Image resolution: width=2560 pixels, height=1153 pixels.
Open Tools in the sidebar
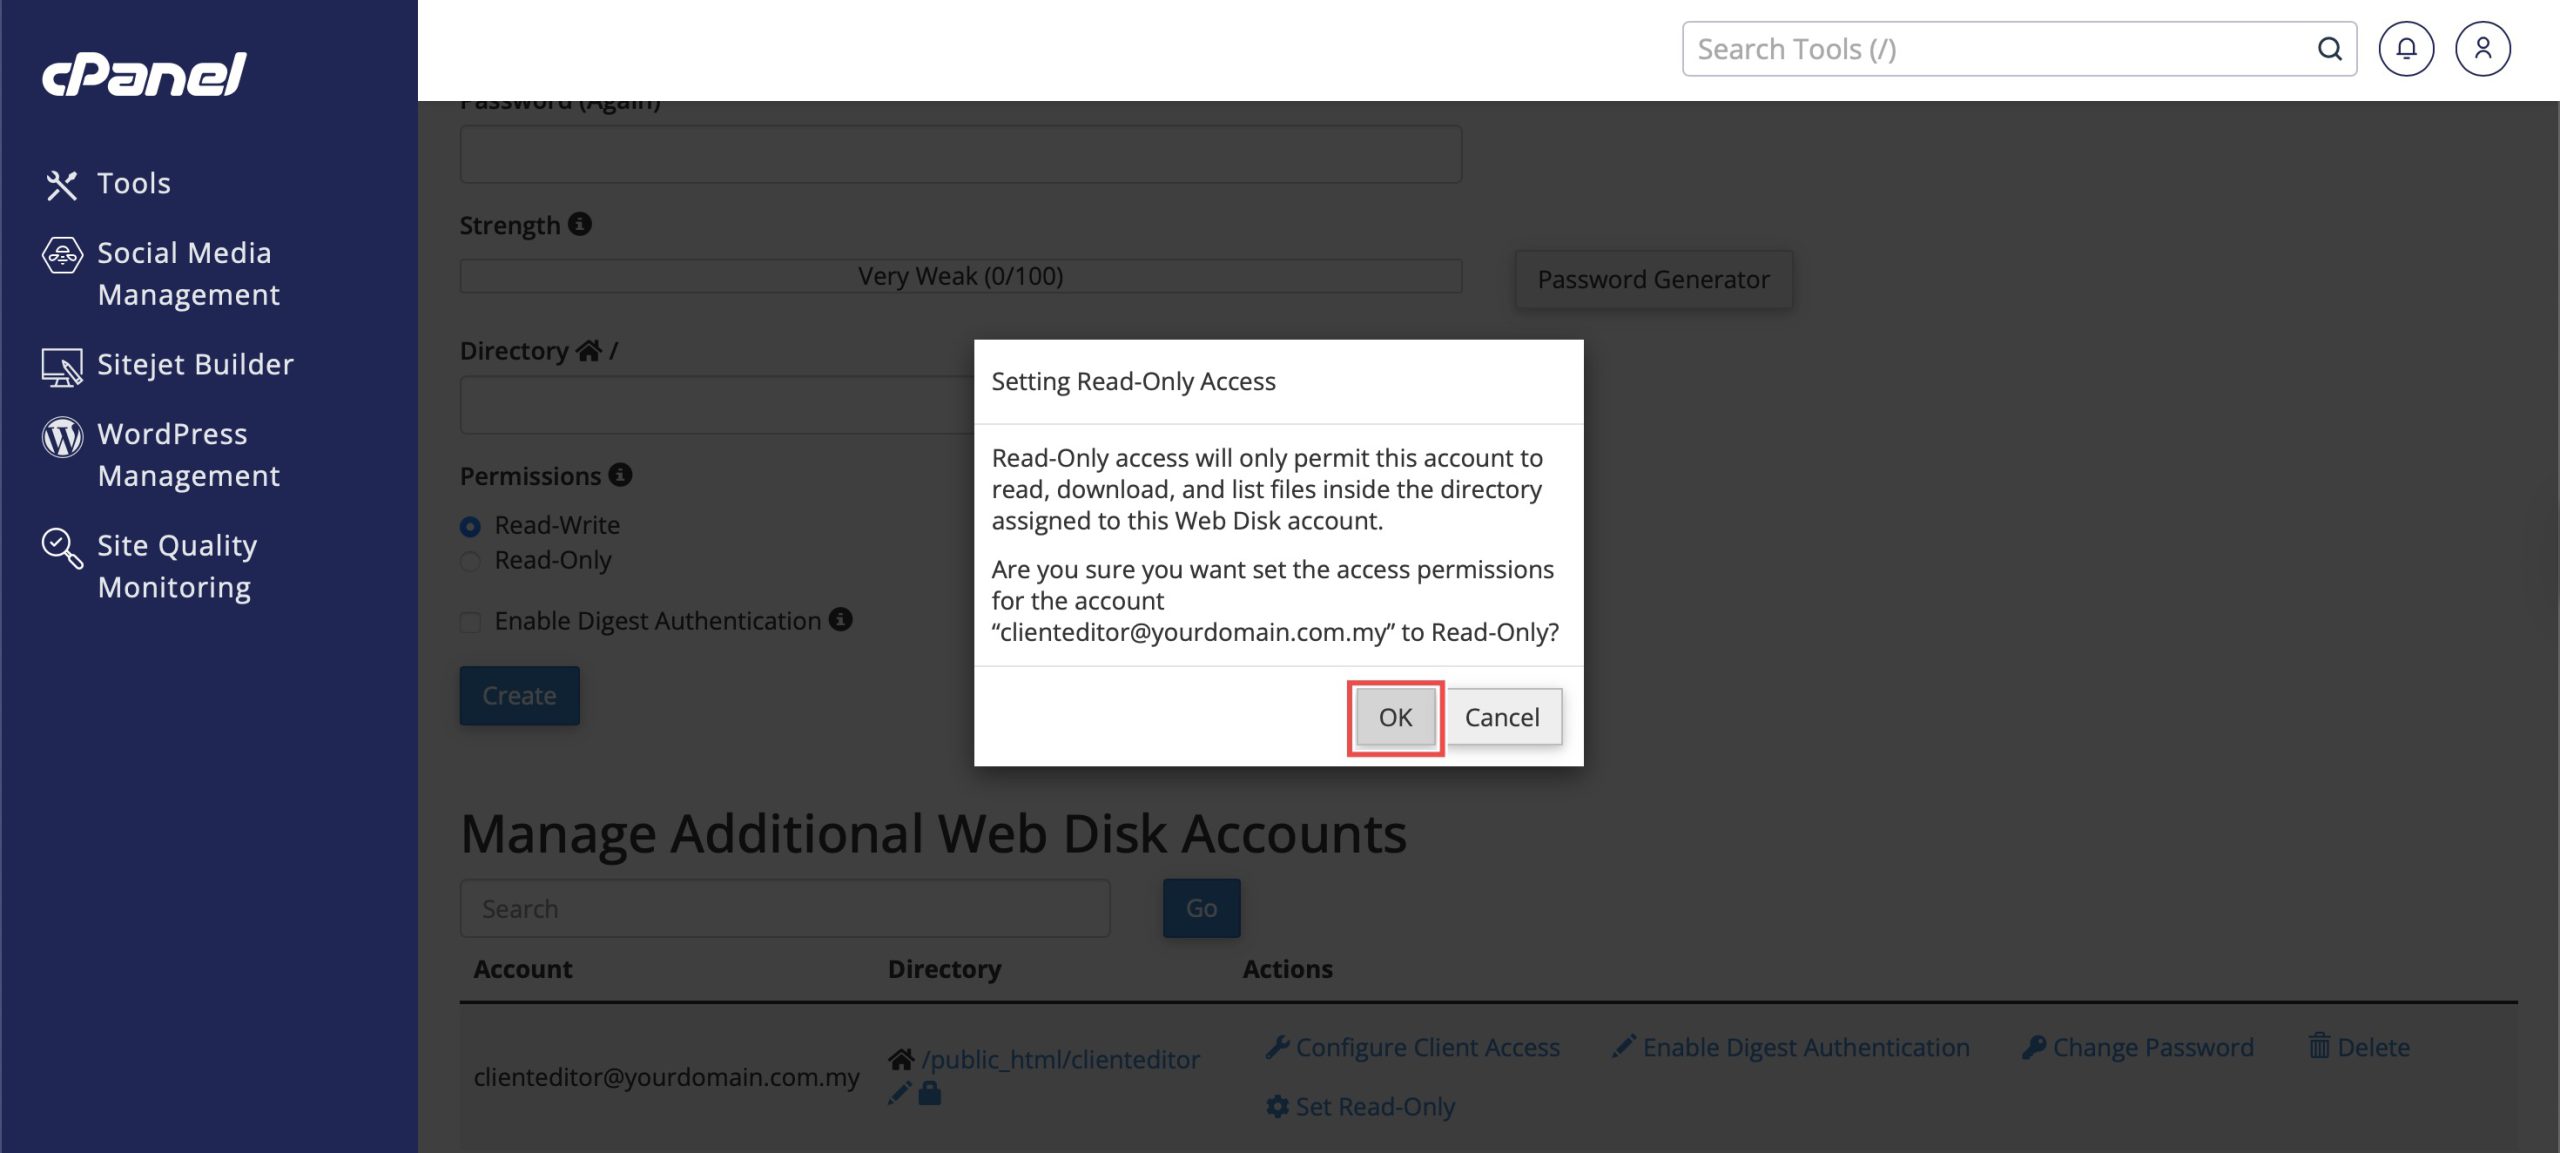pyautogui.click(x=133, y=184)
